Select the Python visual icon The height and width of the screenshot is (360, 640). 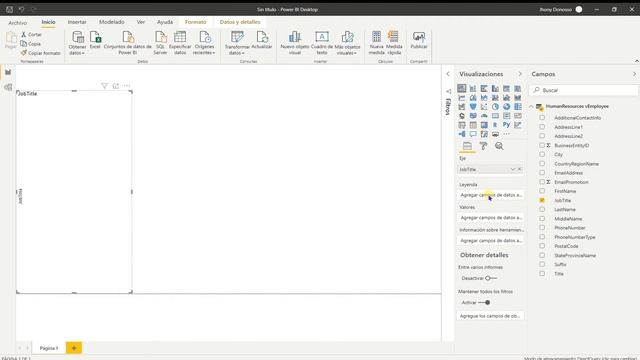[507, 125]
